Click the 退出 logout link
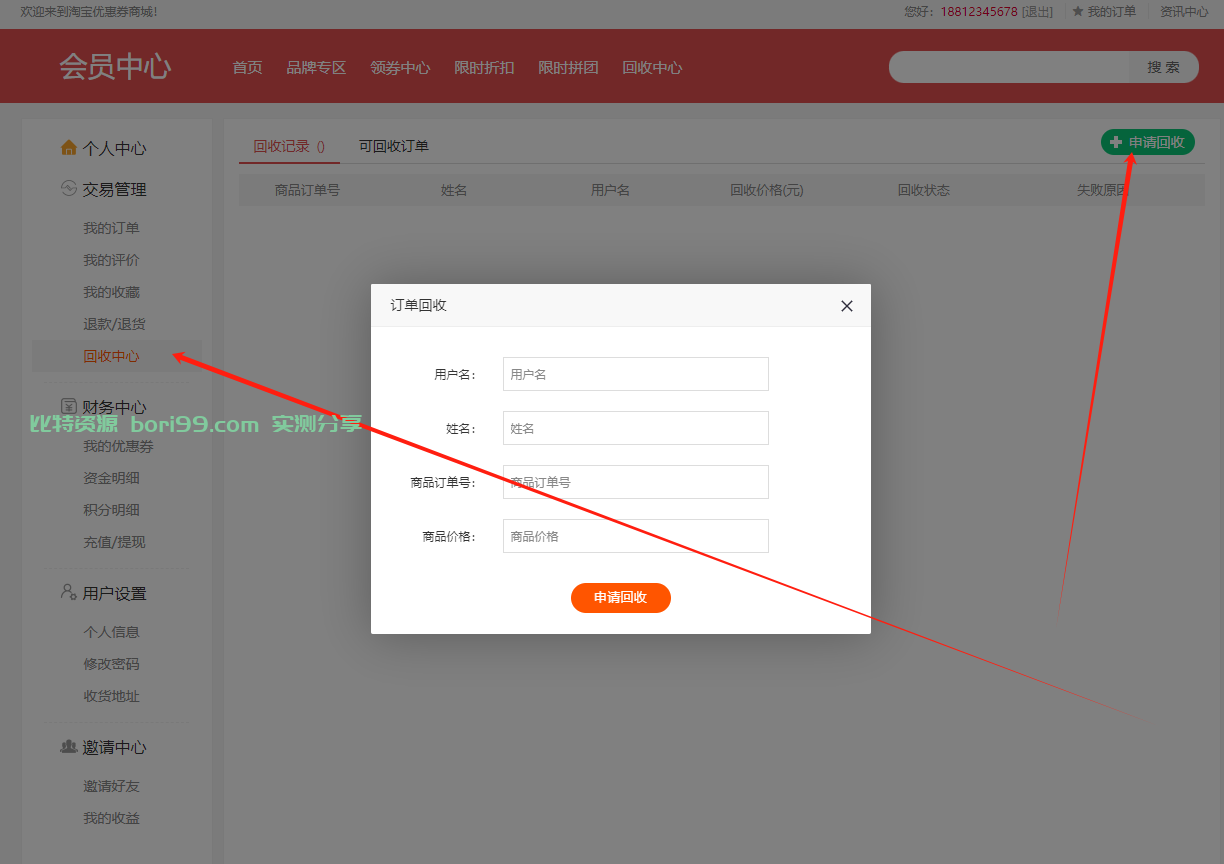The height and width of the screenshot is (864, 1224). [x=1037, y=12]
